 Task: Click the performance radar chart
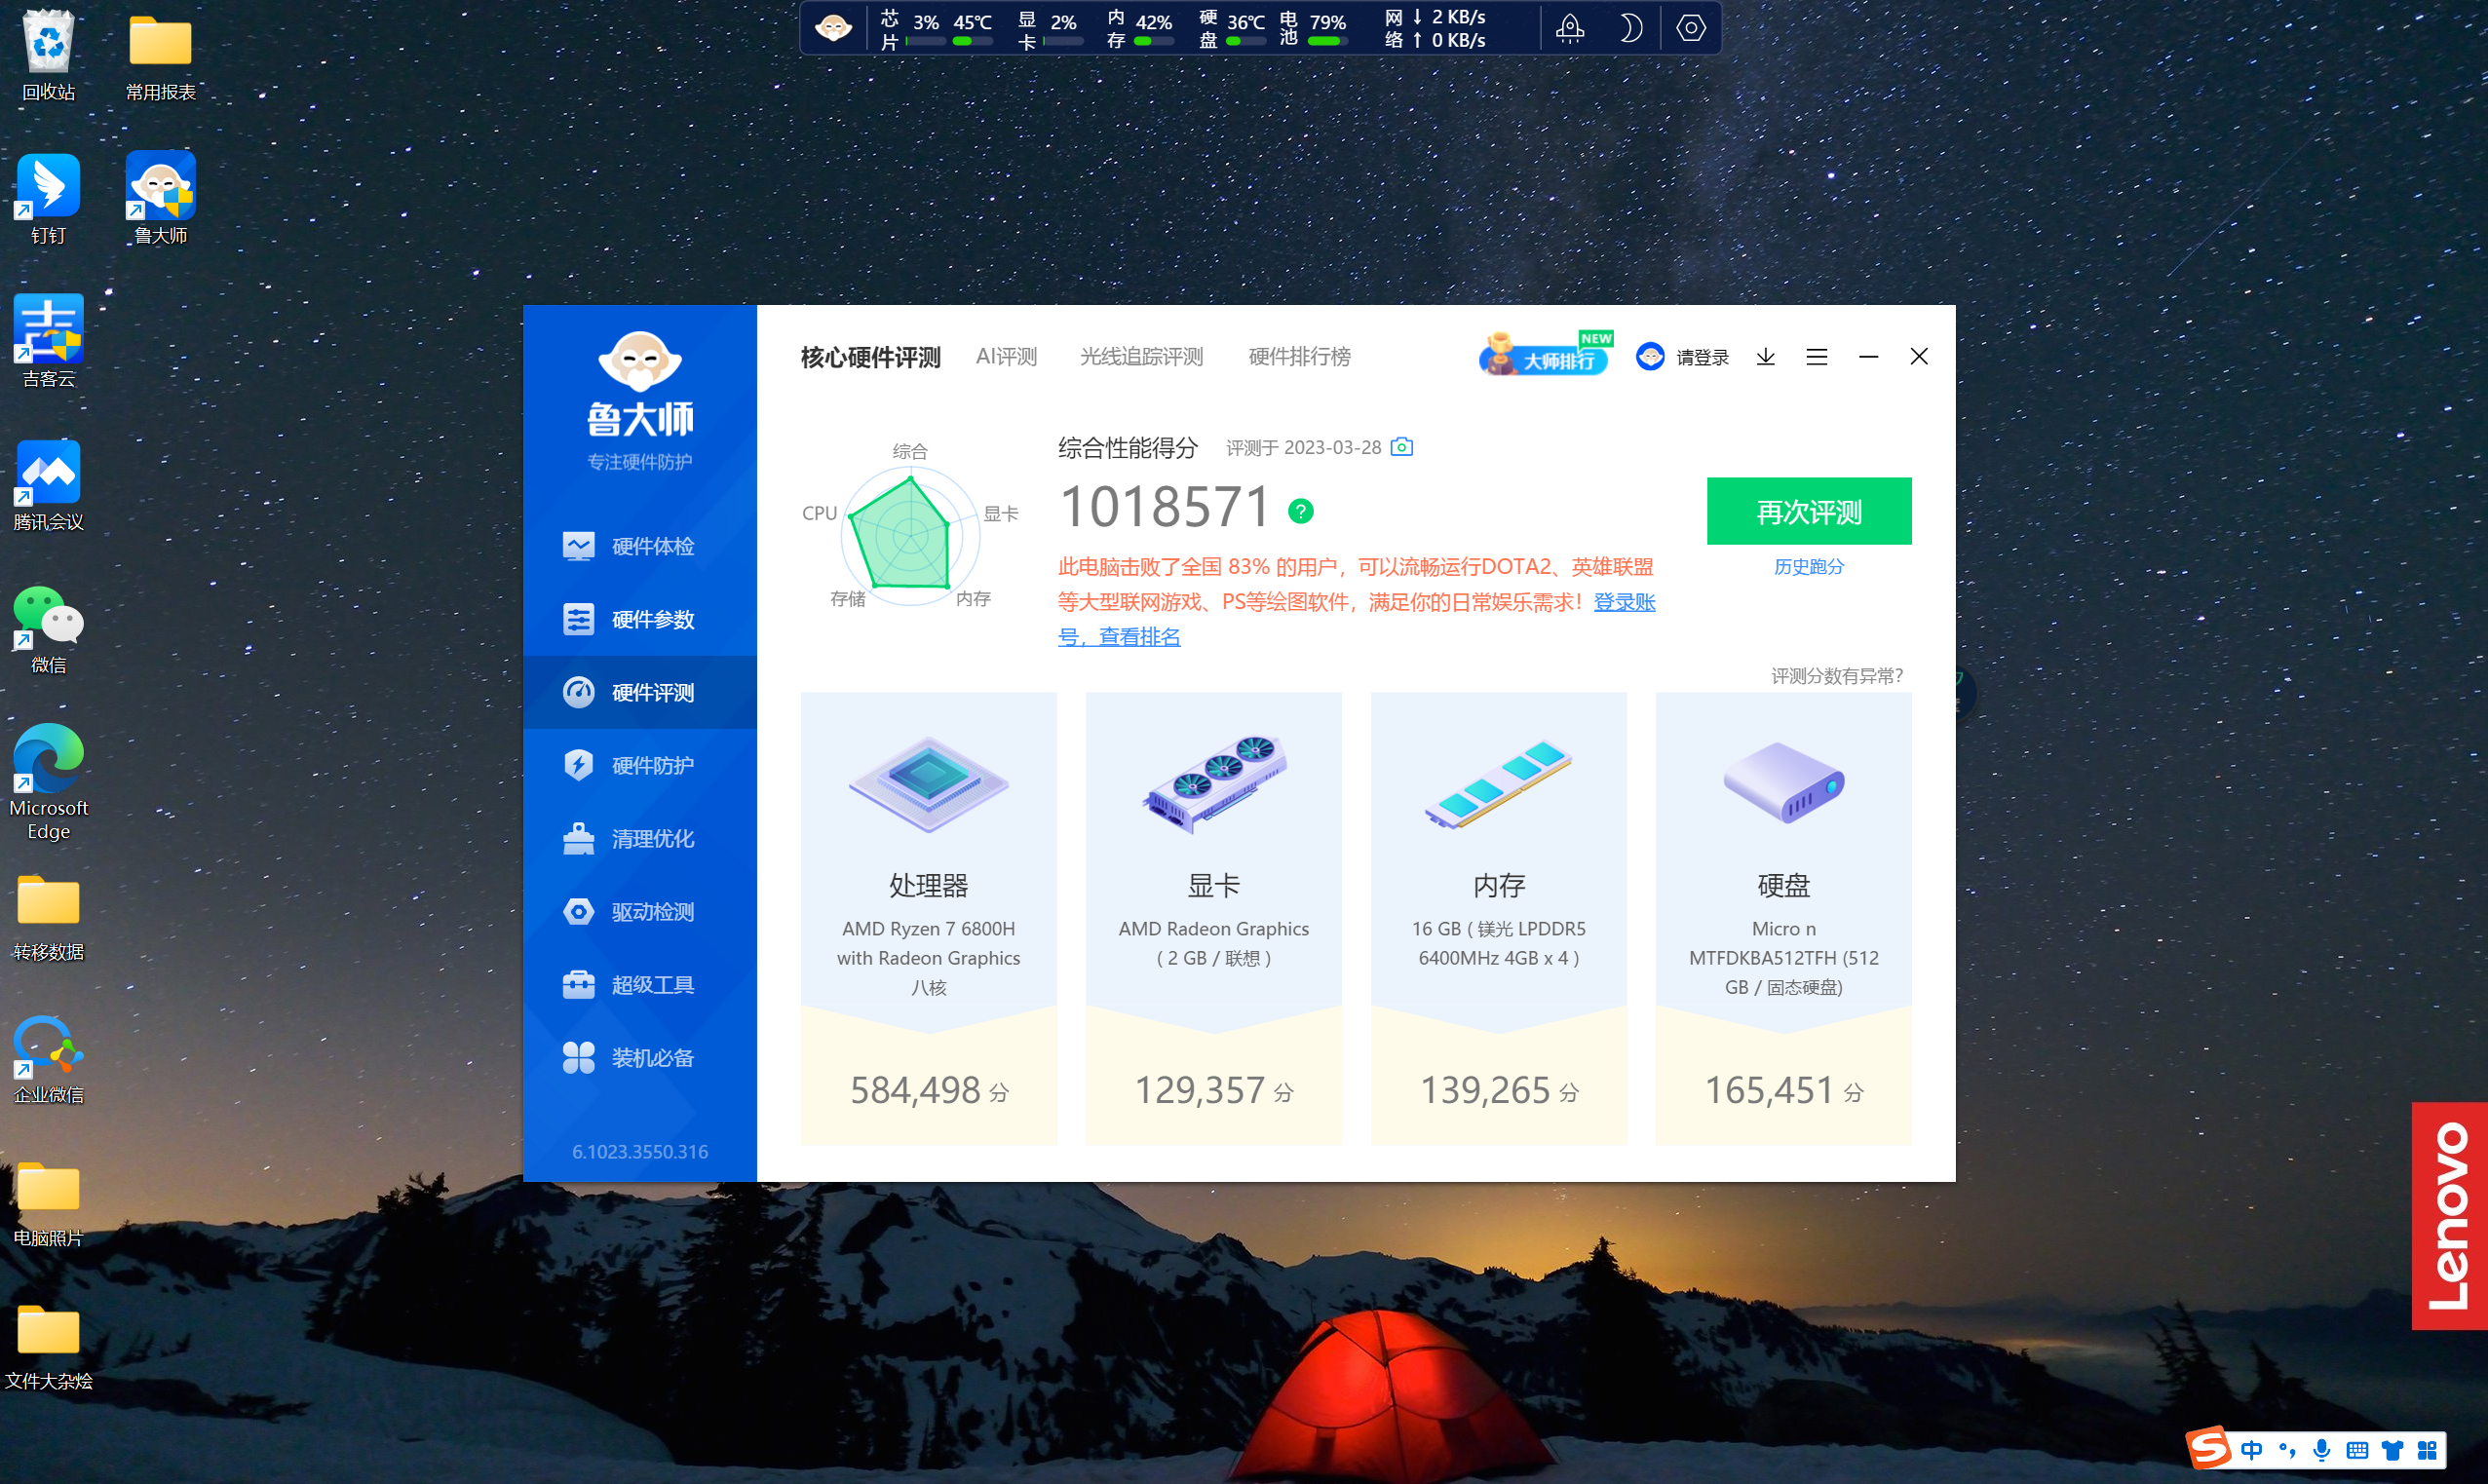[910, 535]
